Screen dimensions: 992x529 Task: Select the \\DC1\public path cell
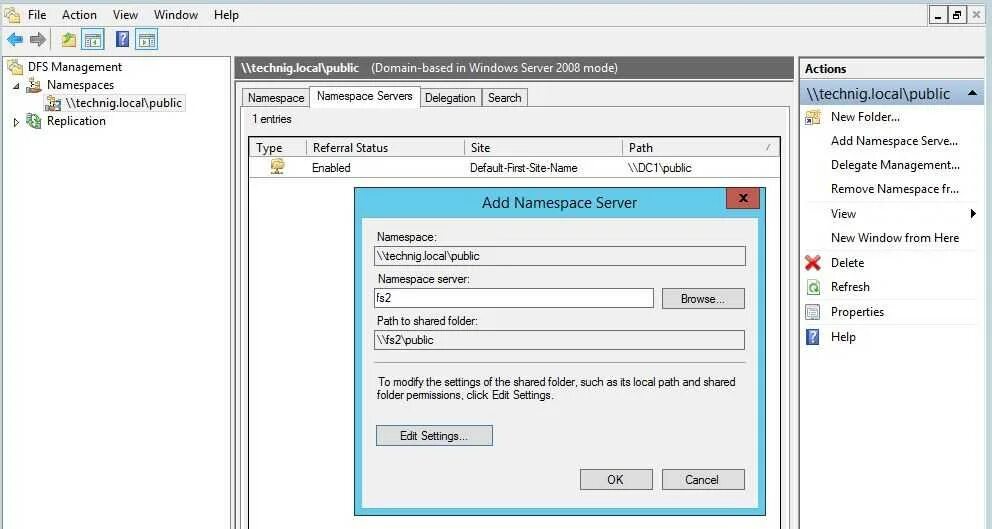[659, 168]
